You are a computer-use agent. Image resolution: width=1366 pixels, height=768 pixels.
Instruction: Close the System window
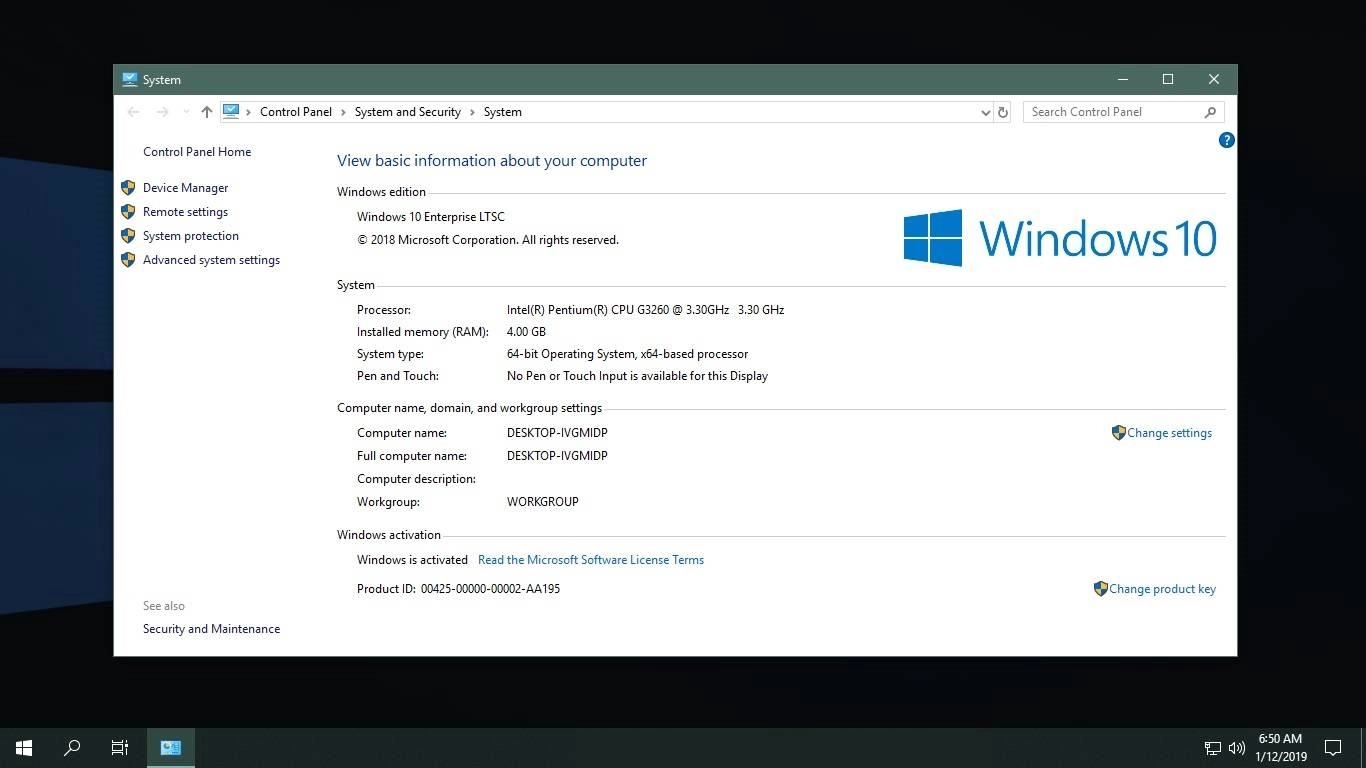pyautogui.click(x=1214, y=80)
